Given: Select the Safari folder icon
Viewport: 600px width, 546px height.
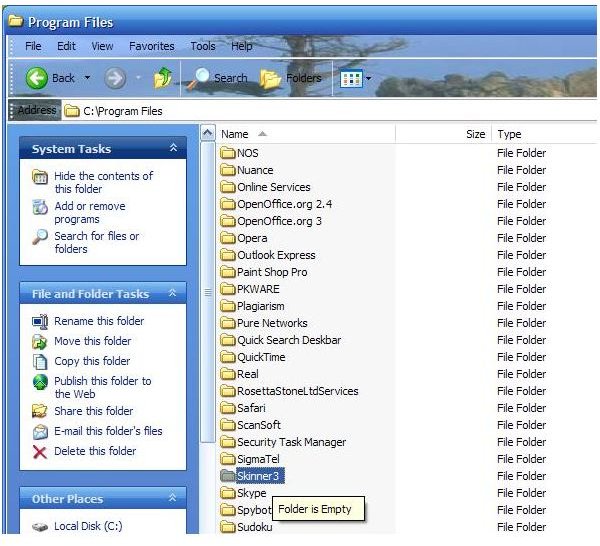Looking at the screenshot, I should point(228,408).
